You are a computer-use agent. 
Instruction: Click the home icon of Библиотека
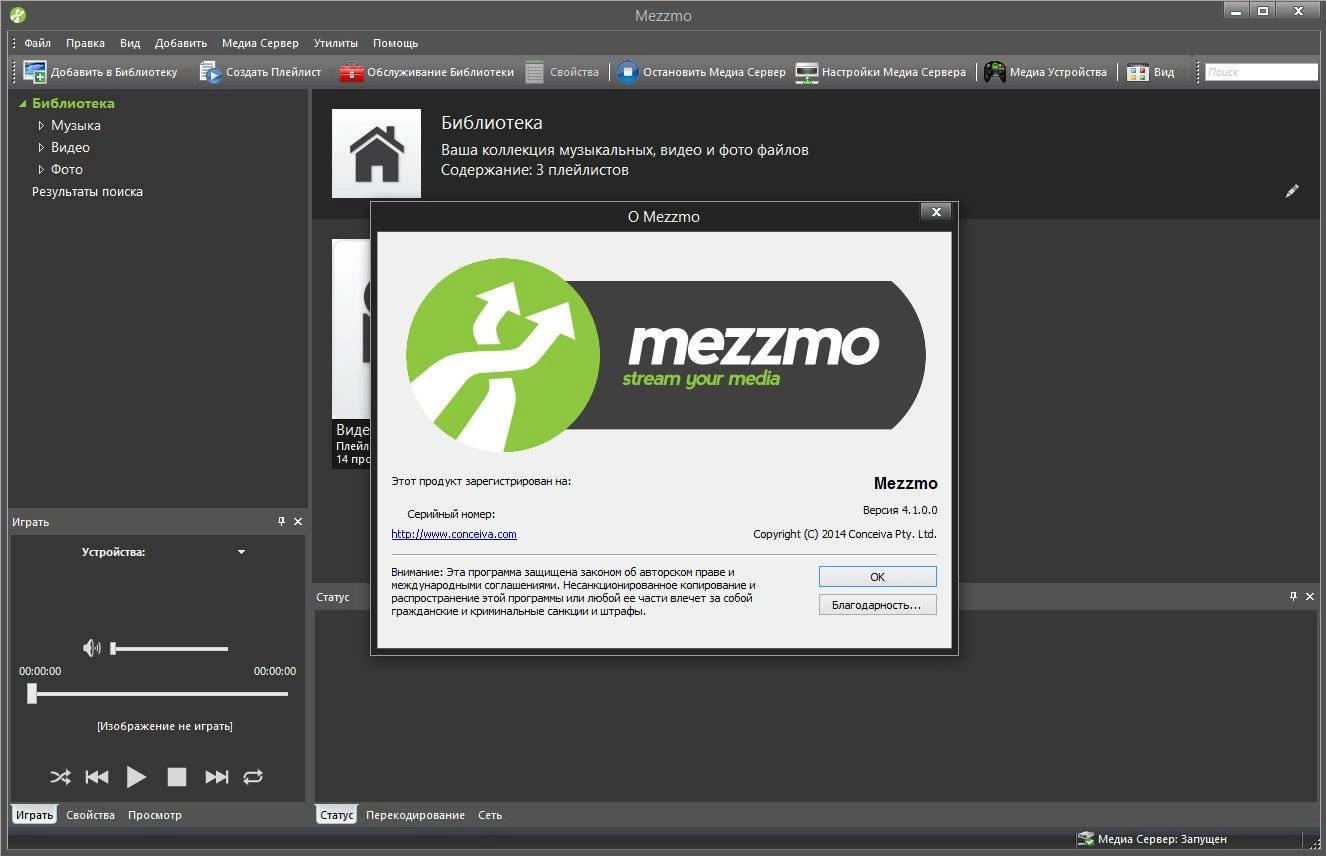(376, 153)
